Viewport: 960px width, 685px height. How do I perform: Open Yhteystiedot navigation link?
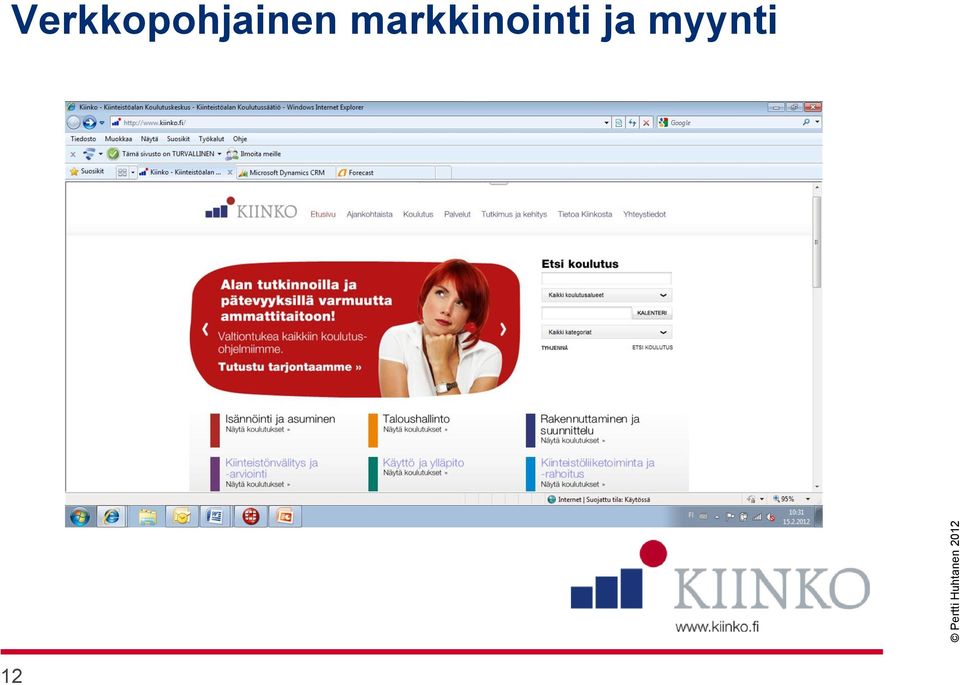pos(644,214)
